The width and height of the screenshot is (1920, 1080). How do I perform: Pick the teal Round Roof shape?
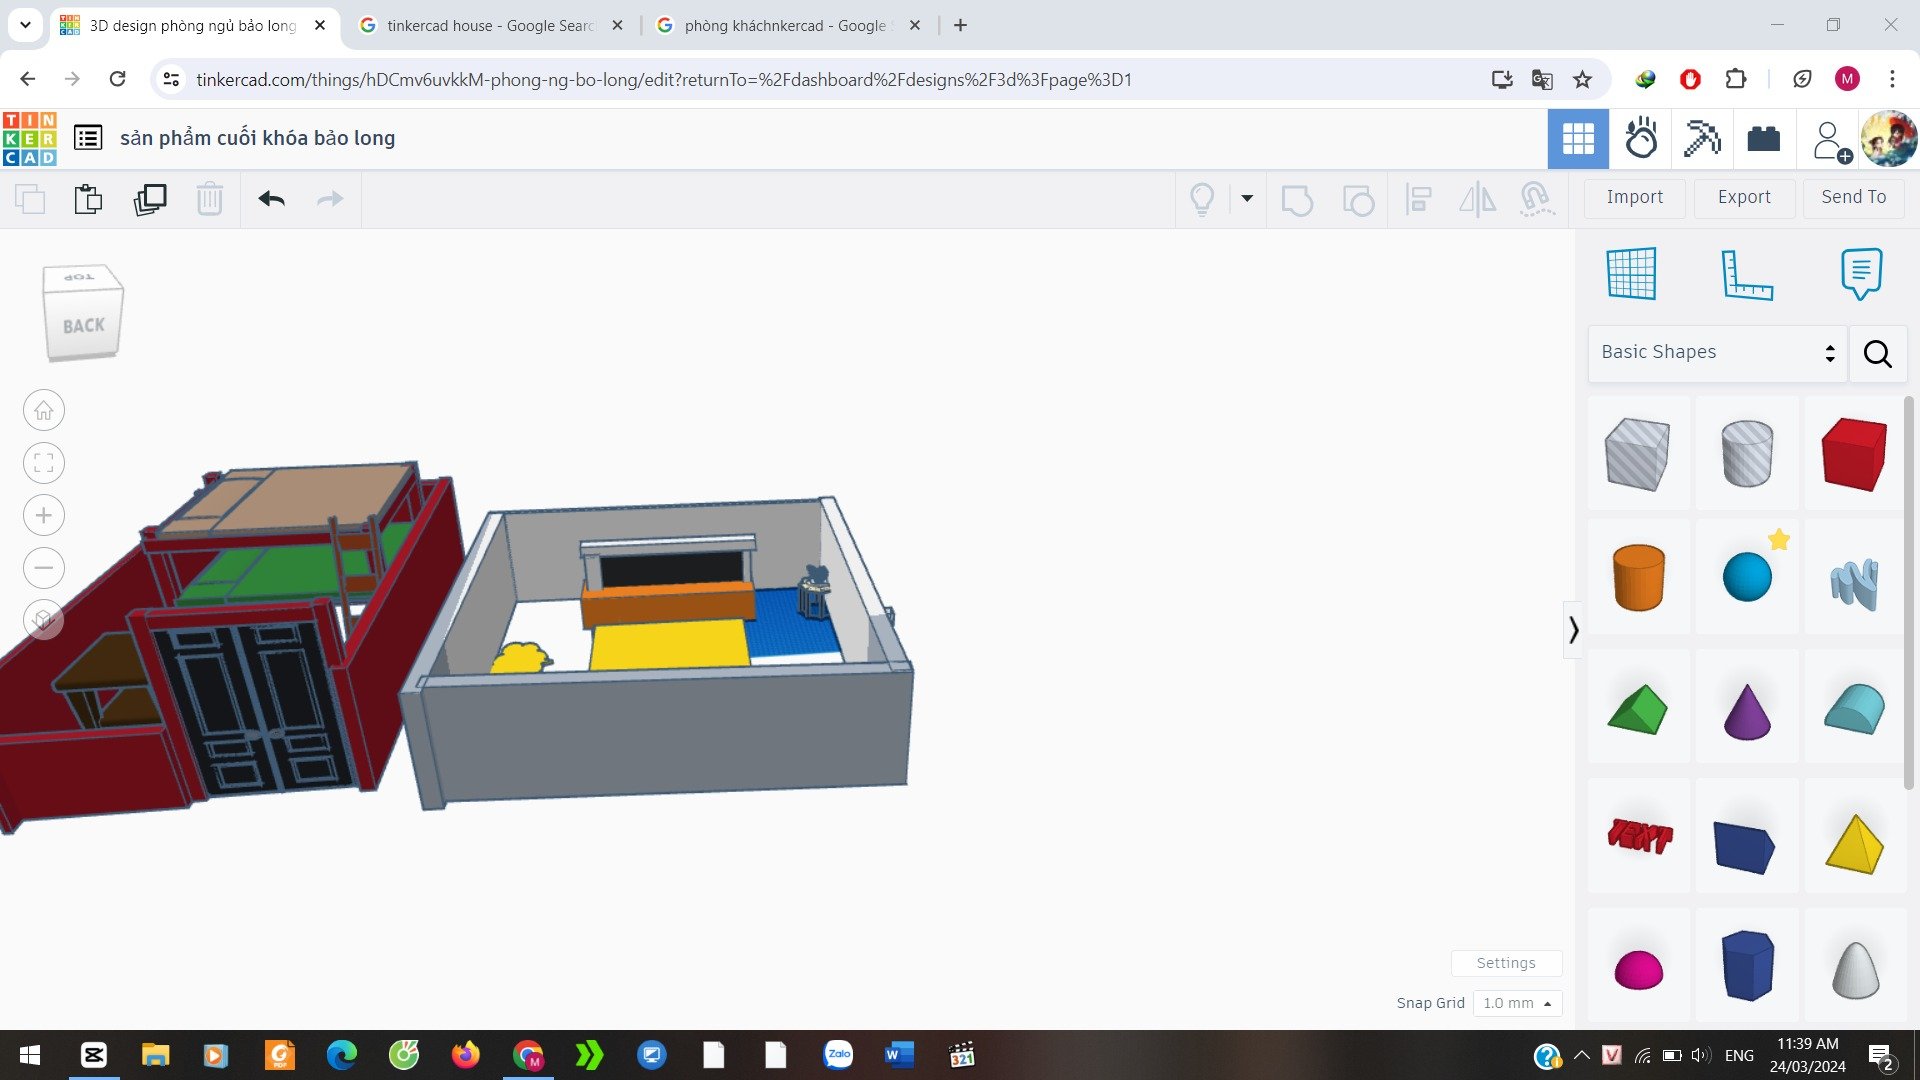coord(1855,709)
